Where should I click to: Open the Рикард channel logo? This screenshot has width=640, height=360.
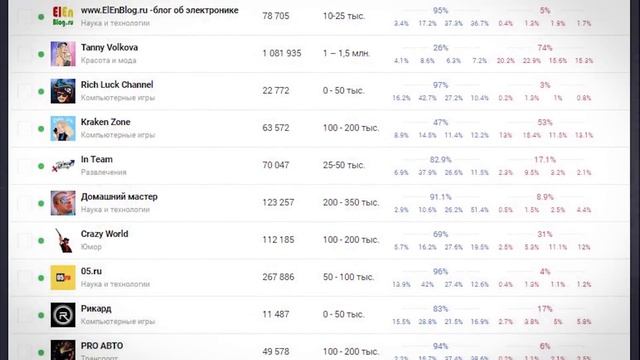63,315
